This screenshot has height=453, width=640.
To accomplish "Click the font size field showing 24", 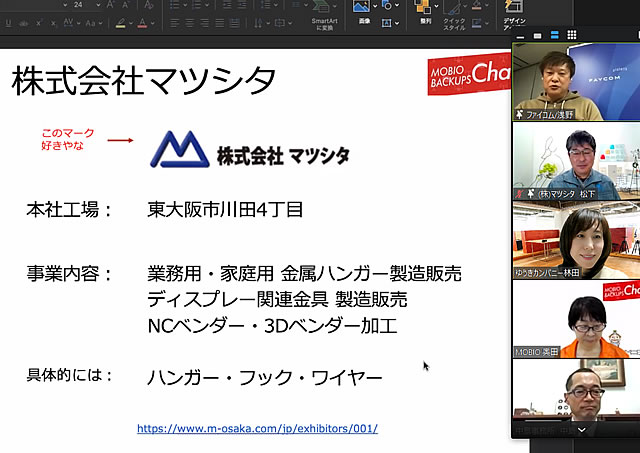I will (x=78, y=5).
